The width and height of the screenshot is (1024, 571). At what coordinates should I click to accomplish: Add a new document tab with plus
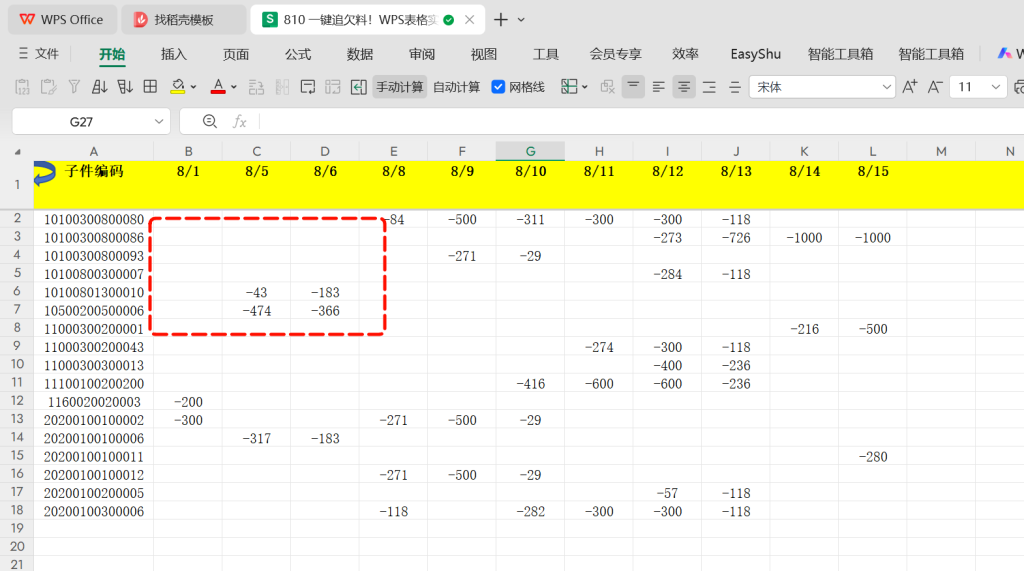pos(501,20)
